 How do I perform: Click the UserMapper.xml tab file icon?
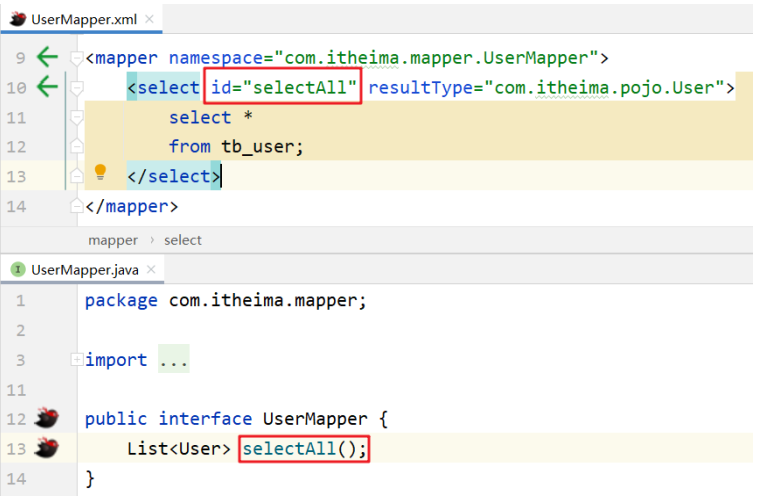[18, 19]
